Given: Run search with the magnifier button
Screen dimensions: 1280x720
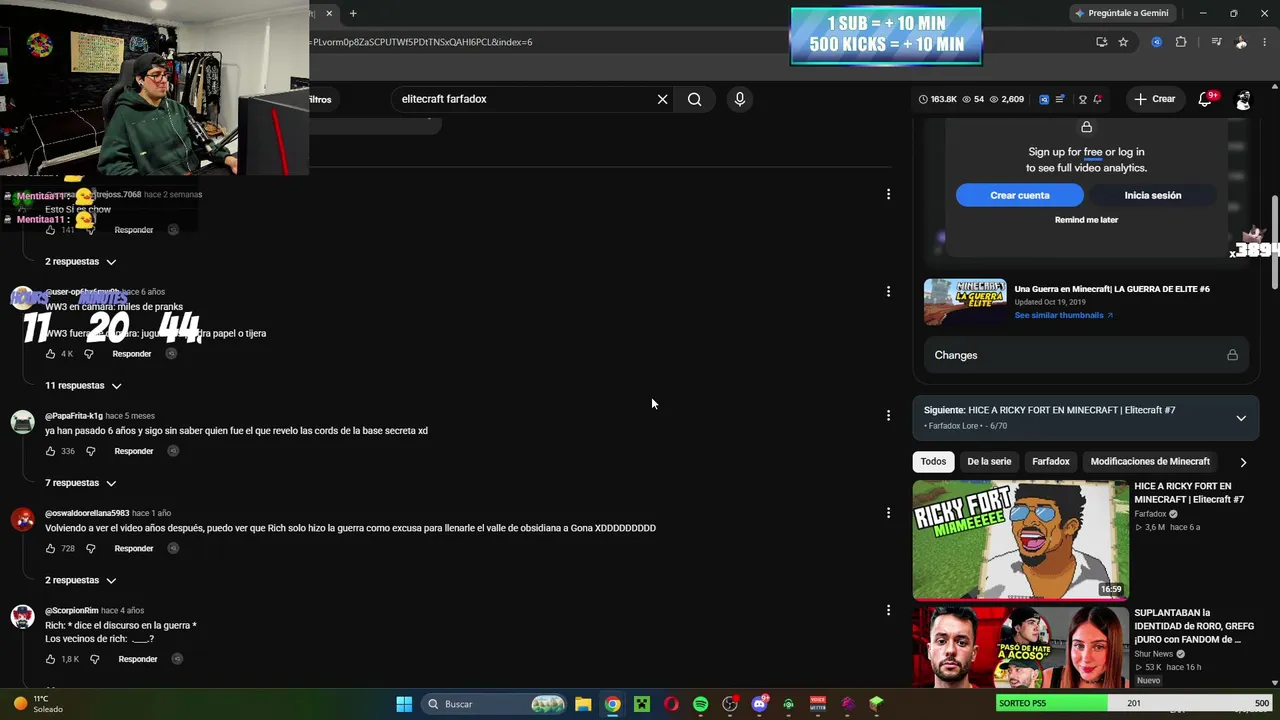Looking at the screenshot, I should (x=694, y=99).
